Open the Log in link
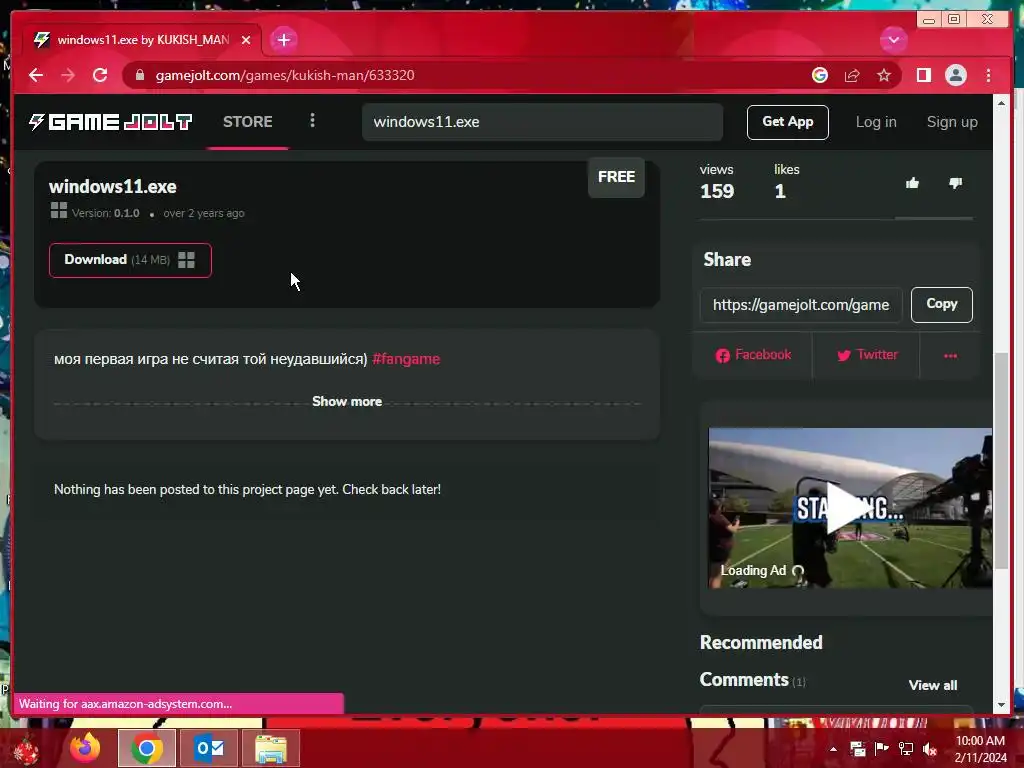Image resolution: width=1024 pixels, height=768 pixels. pyautogui.click(x=876, y=122)
